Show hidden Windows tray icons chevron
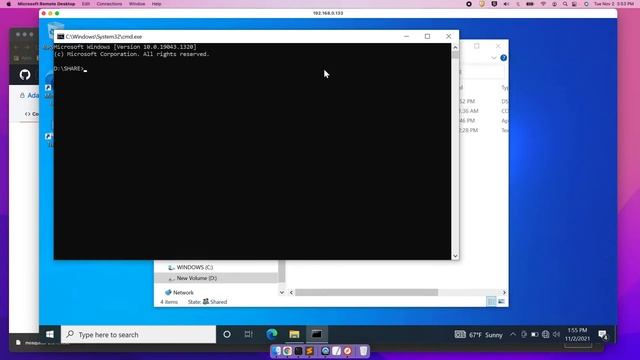The width and height of the screenshot is (640, 360). (513, 335)
